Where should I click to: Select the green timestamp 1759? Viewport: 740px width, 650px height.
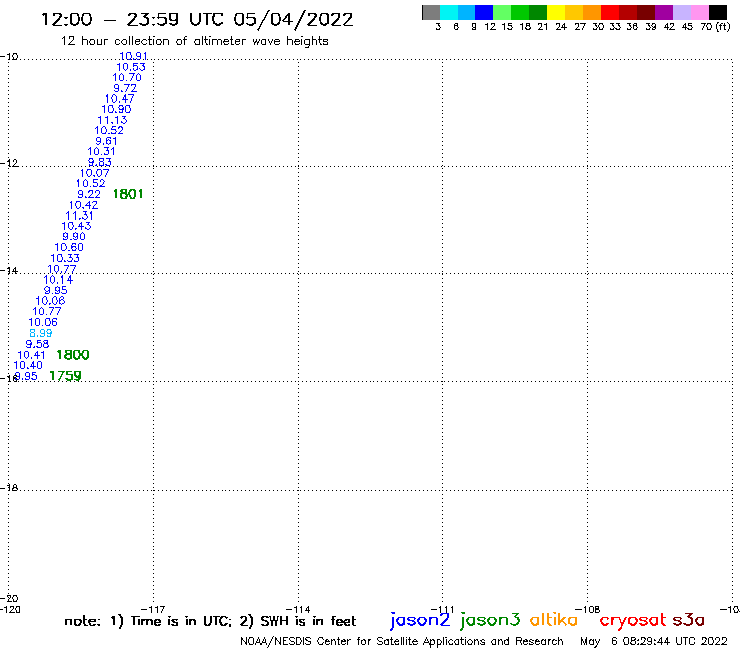(66, 376)
